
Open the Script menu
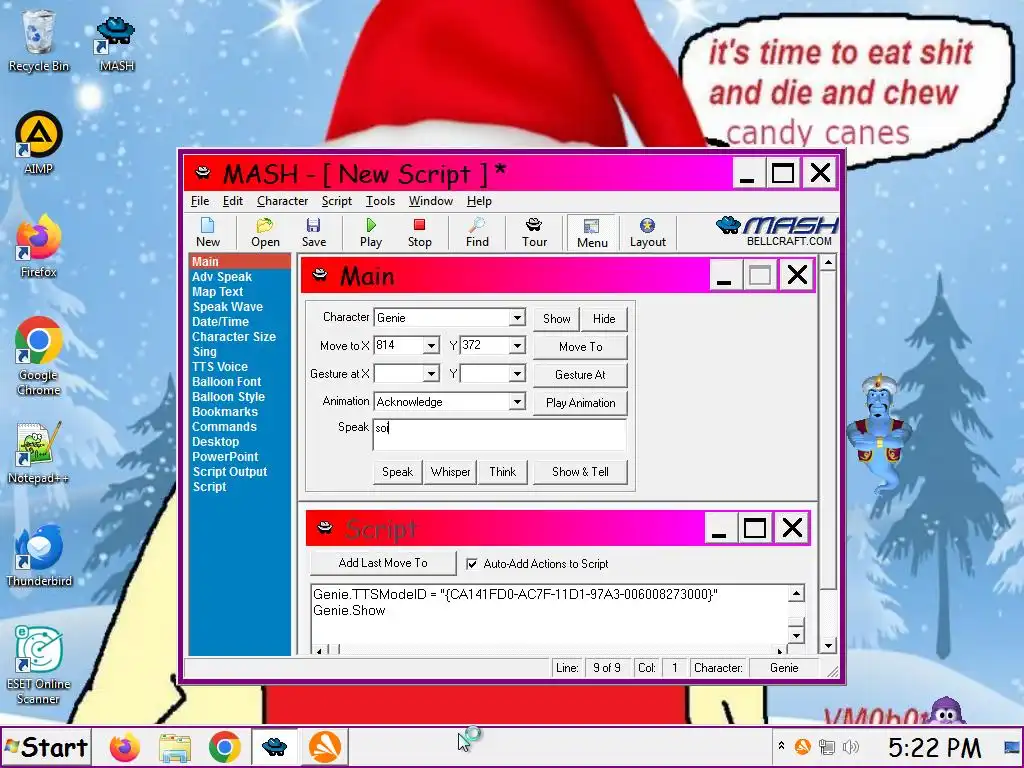(336, 201)
